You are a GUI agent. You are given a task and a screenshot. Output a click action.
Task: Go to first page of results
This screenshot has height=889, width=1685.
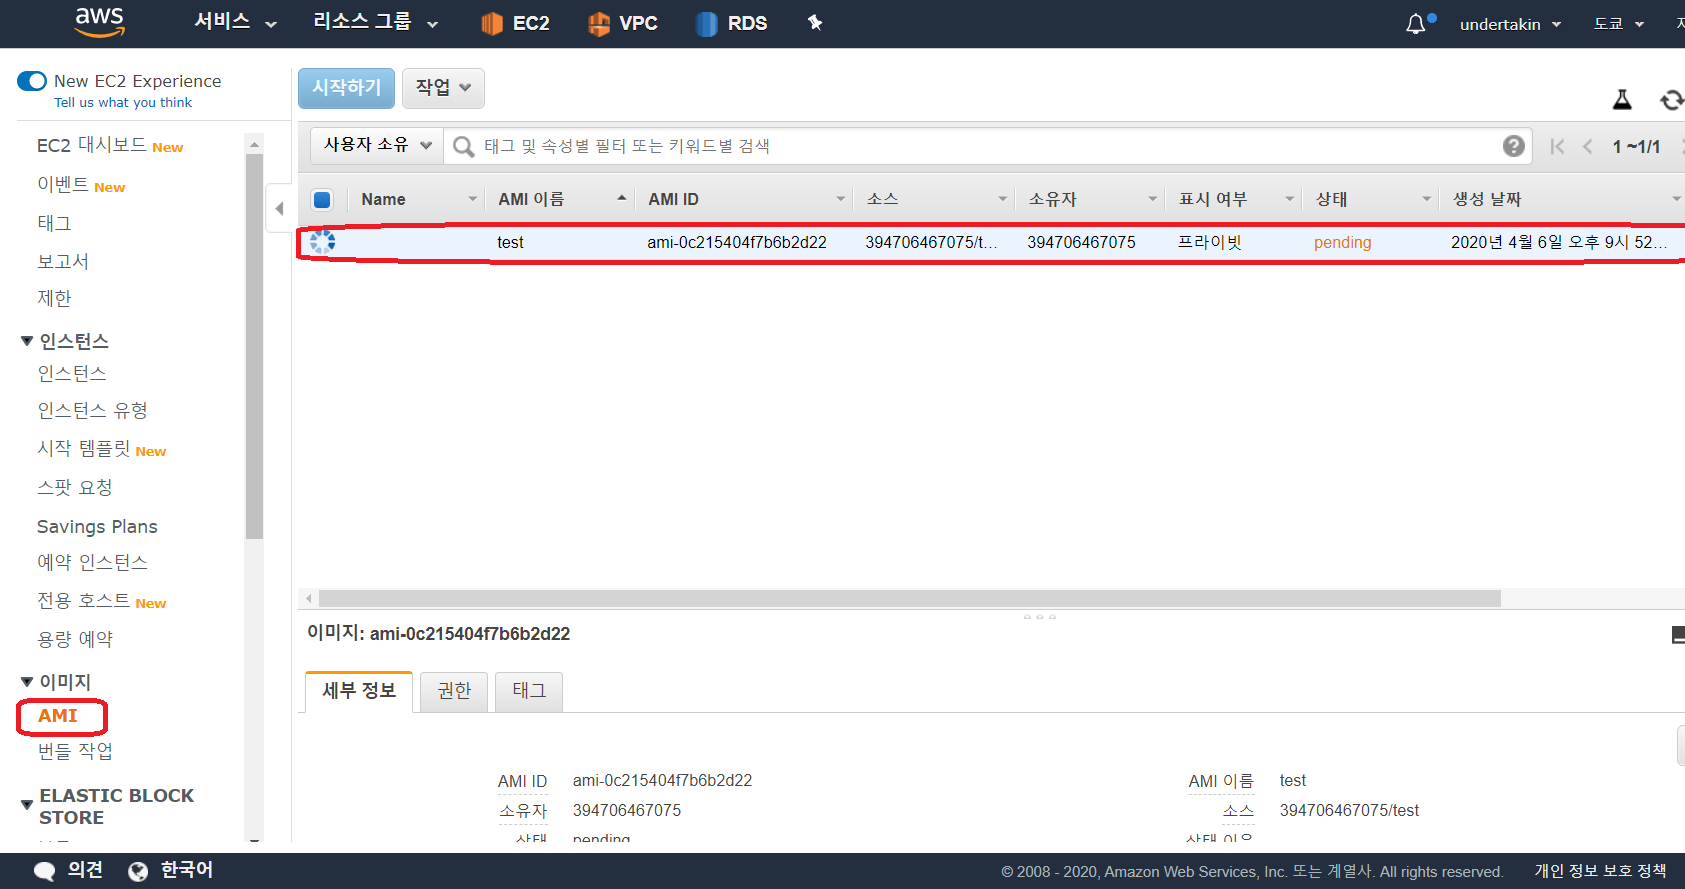tap(1557, 146)
